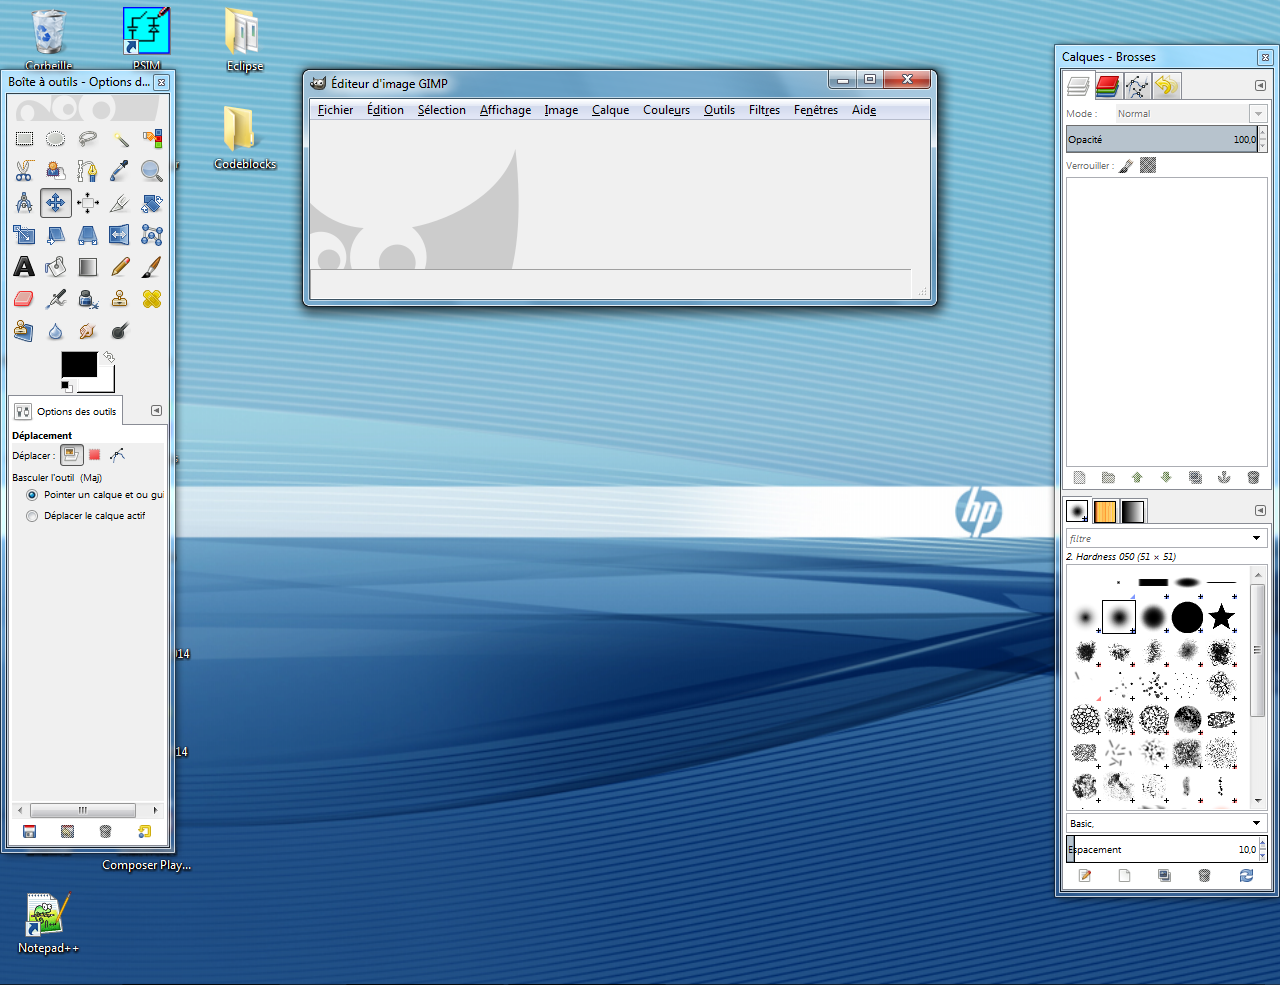Switch to the Motifs patterns tab
Screen dimensions: 1280x985
coord(1105,511)
